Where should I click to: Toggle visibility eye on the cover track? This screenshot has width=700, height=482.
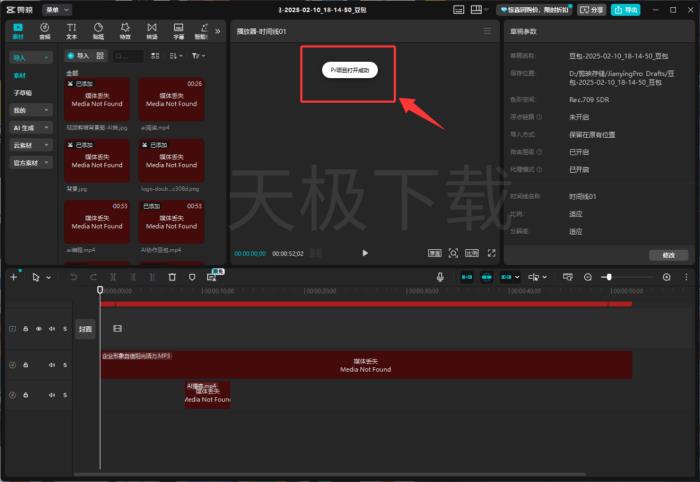point(38,328)
